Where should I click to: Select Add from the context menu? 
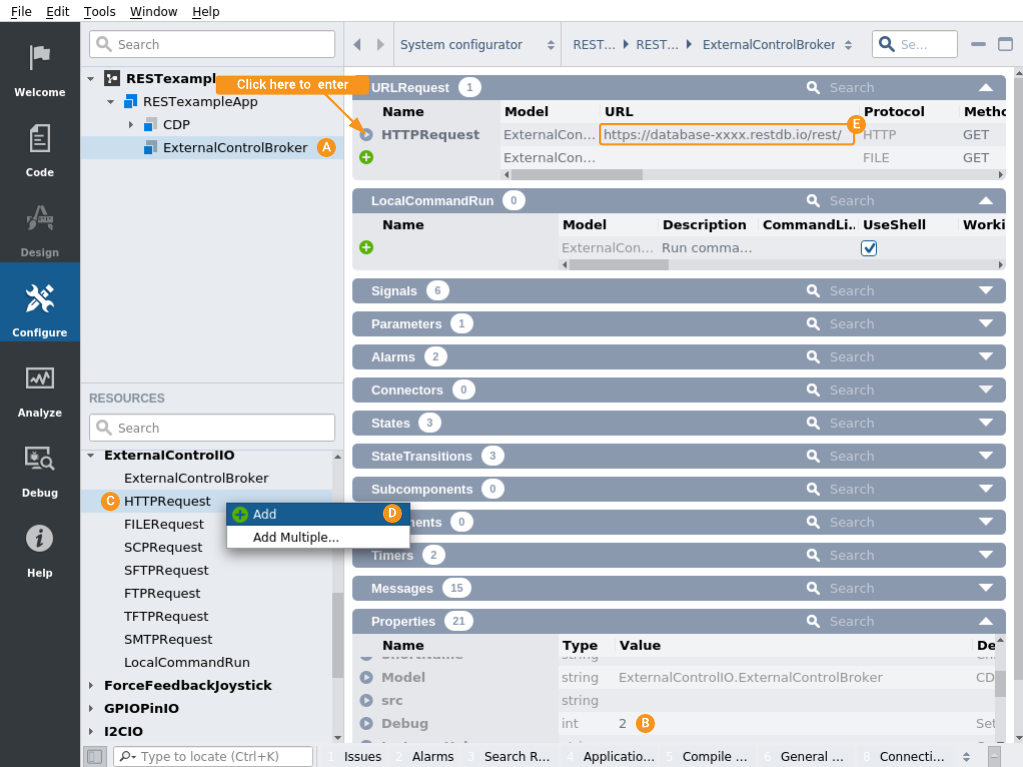tap(265, 514)
